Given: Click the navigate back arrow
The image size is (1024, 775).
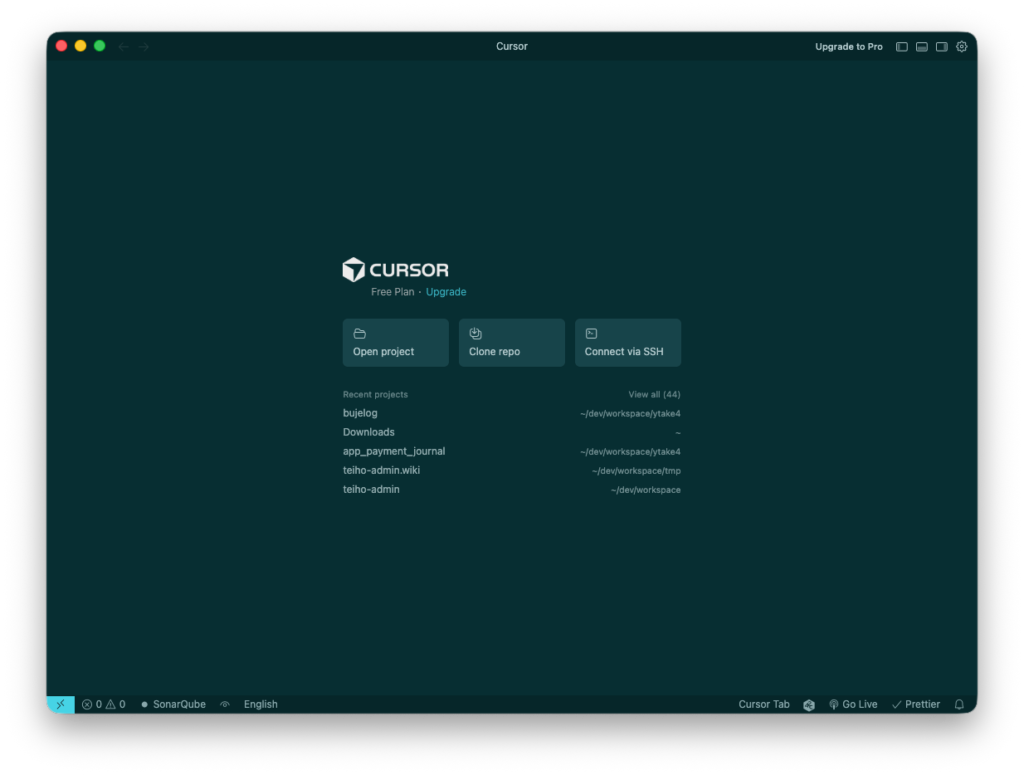Looking at the screenshot, I should pos(124,47).
